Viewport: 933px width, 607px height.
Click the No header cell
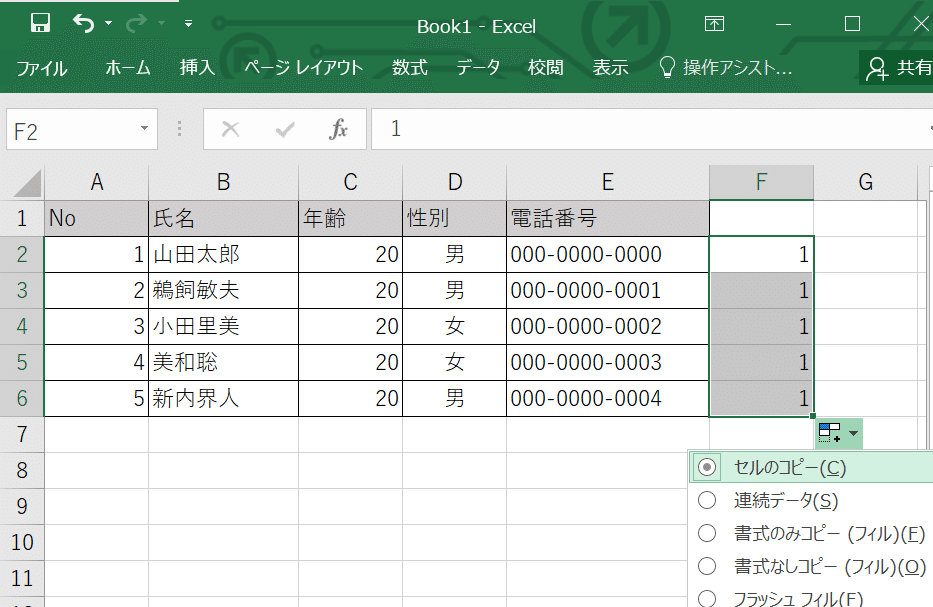pos(96,218)
